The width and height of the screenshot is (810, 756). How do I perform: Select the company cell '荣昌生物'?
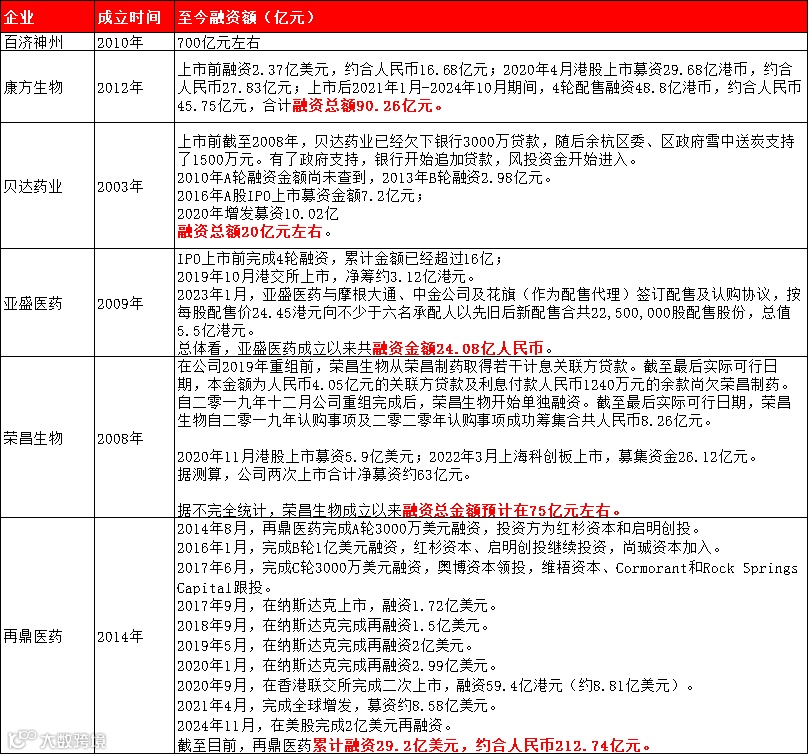[48, 438]
